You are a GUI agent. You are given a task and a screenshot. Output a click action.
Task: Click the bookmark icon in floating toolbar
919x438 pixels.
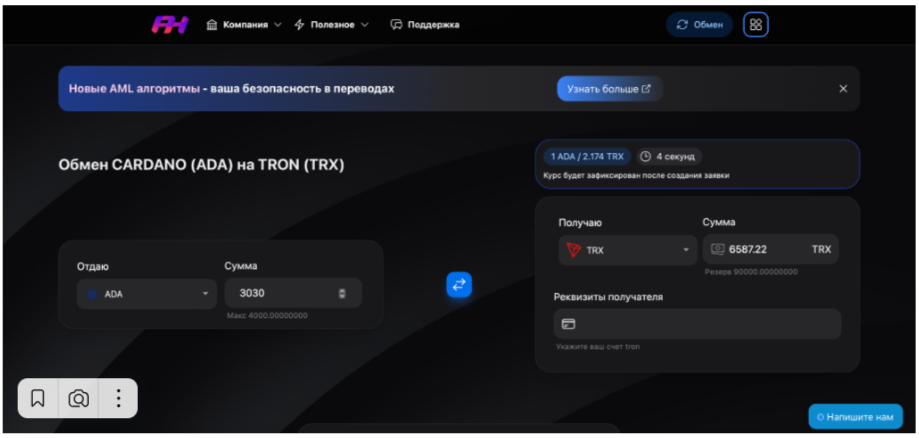pos(38,399)
